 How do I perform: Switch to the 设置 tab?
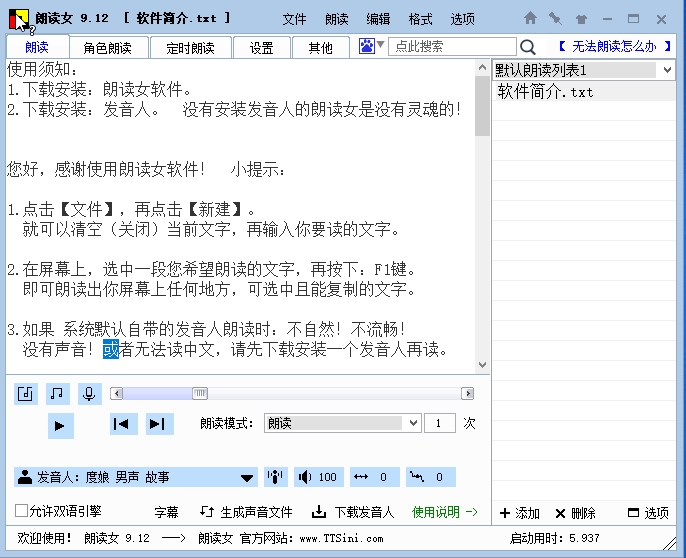262,47
